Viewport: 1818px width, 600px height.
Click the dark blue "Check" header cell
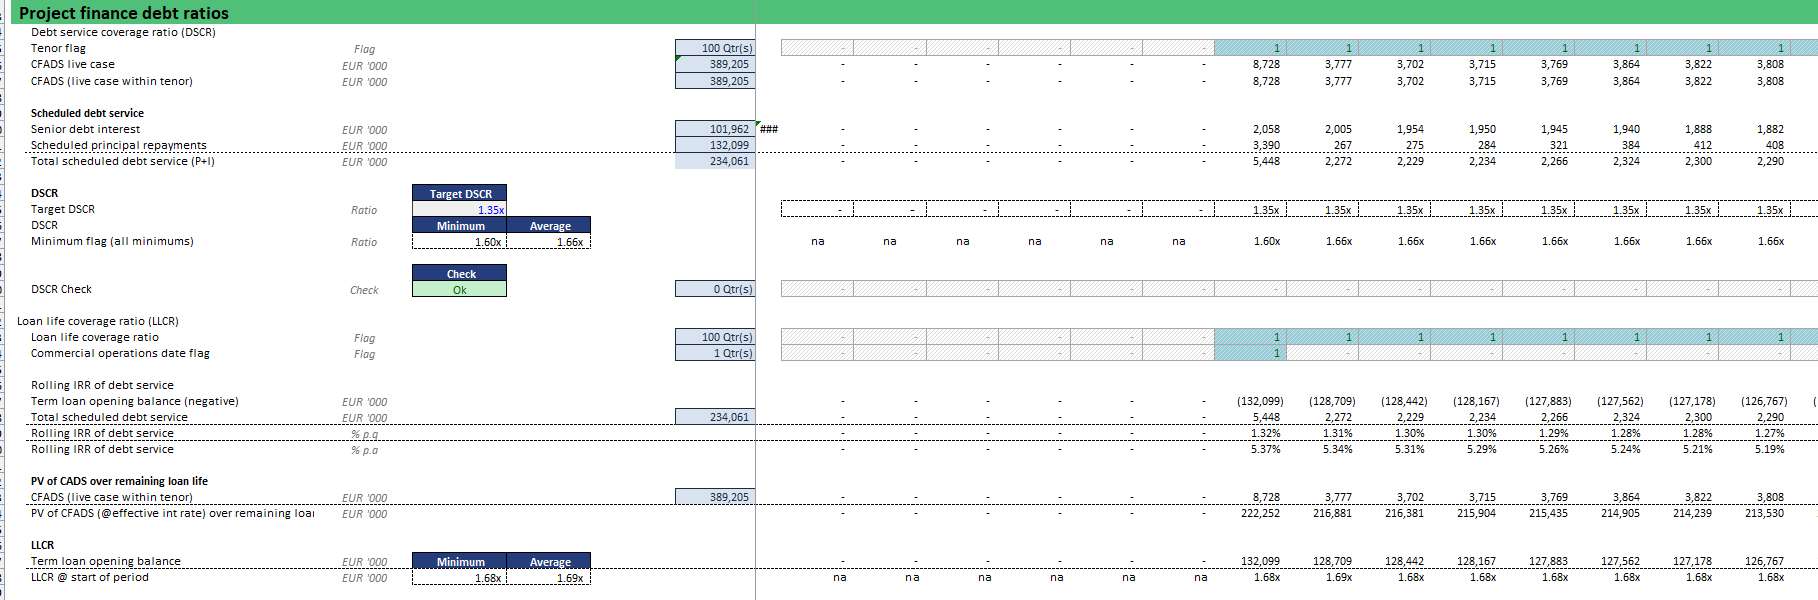(x=460, y=274)
